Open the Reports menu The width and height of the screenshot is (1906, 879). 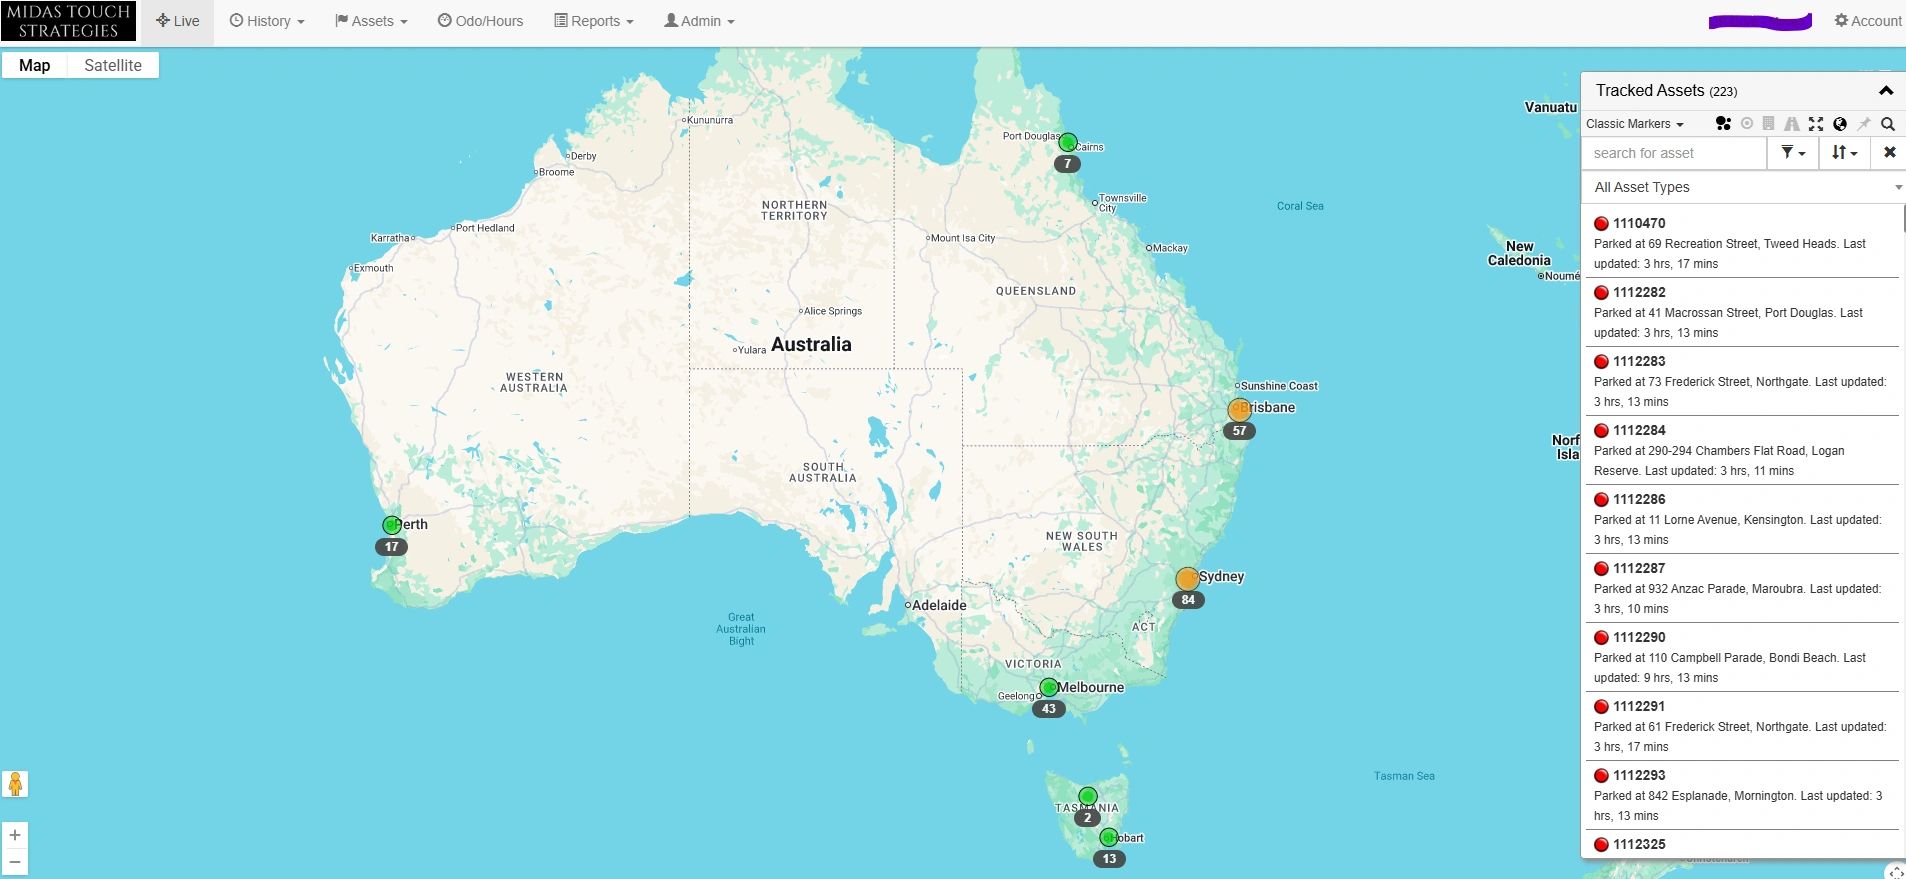[x=594, y=21]
